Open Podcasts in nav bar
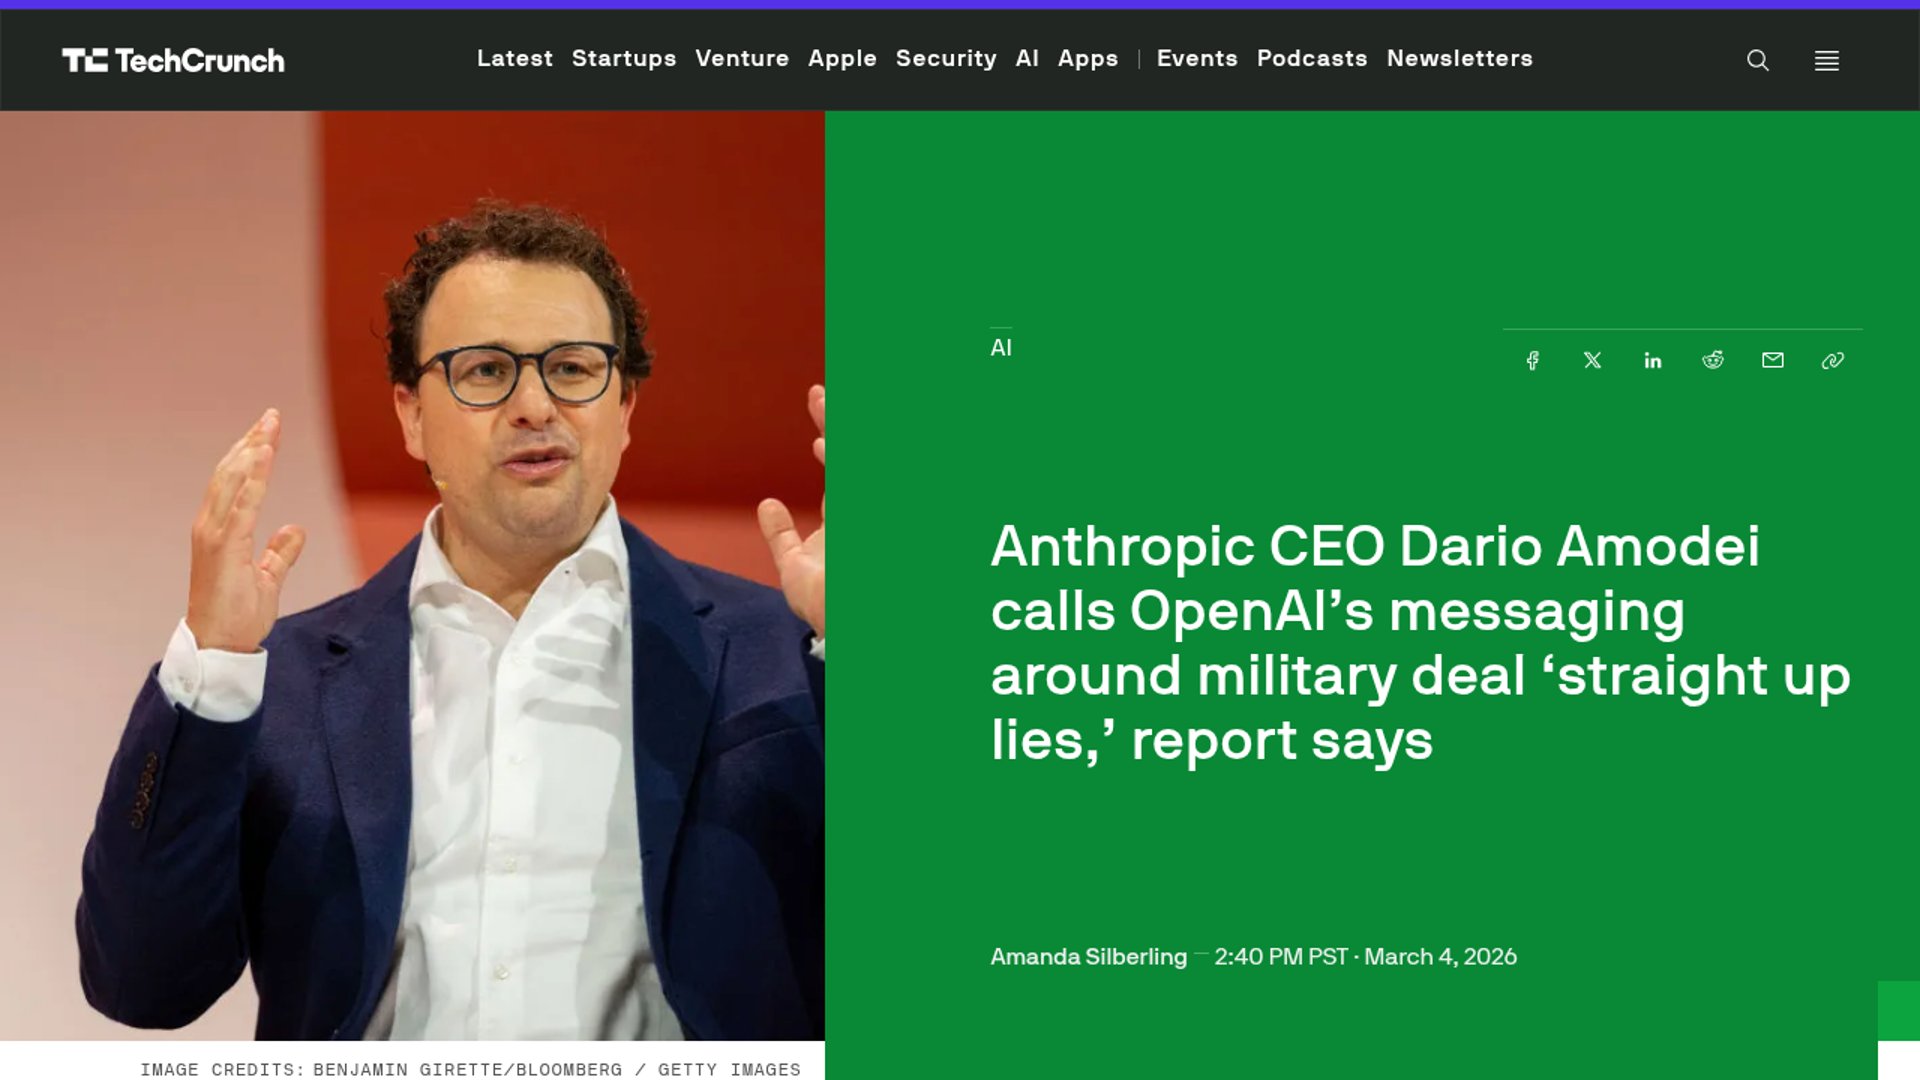Viewport: 1920px width, 1080px height. coord(1311,58)
